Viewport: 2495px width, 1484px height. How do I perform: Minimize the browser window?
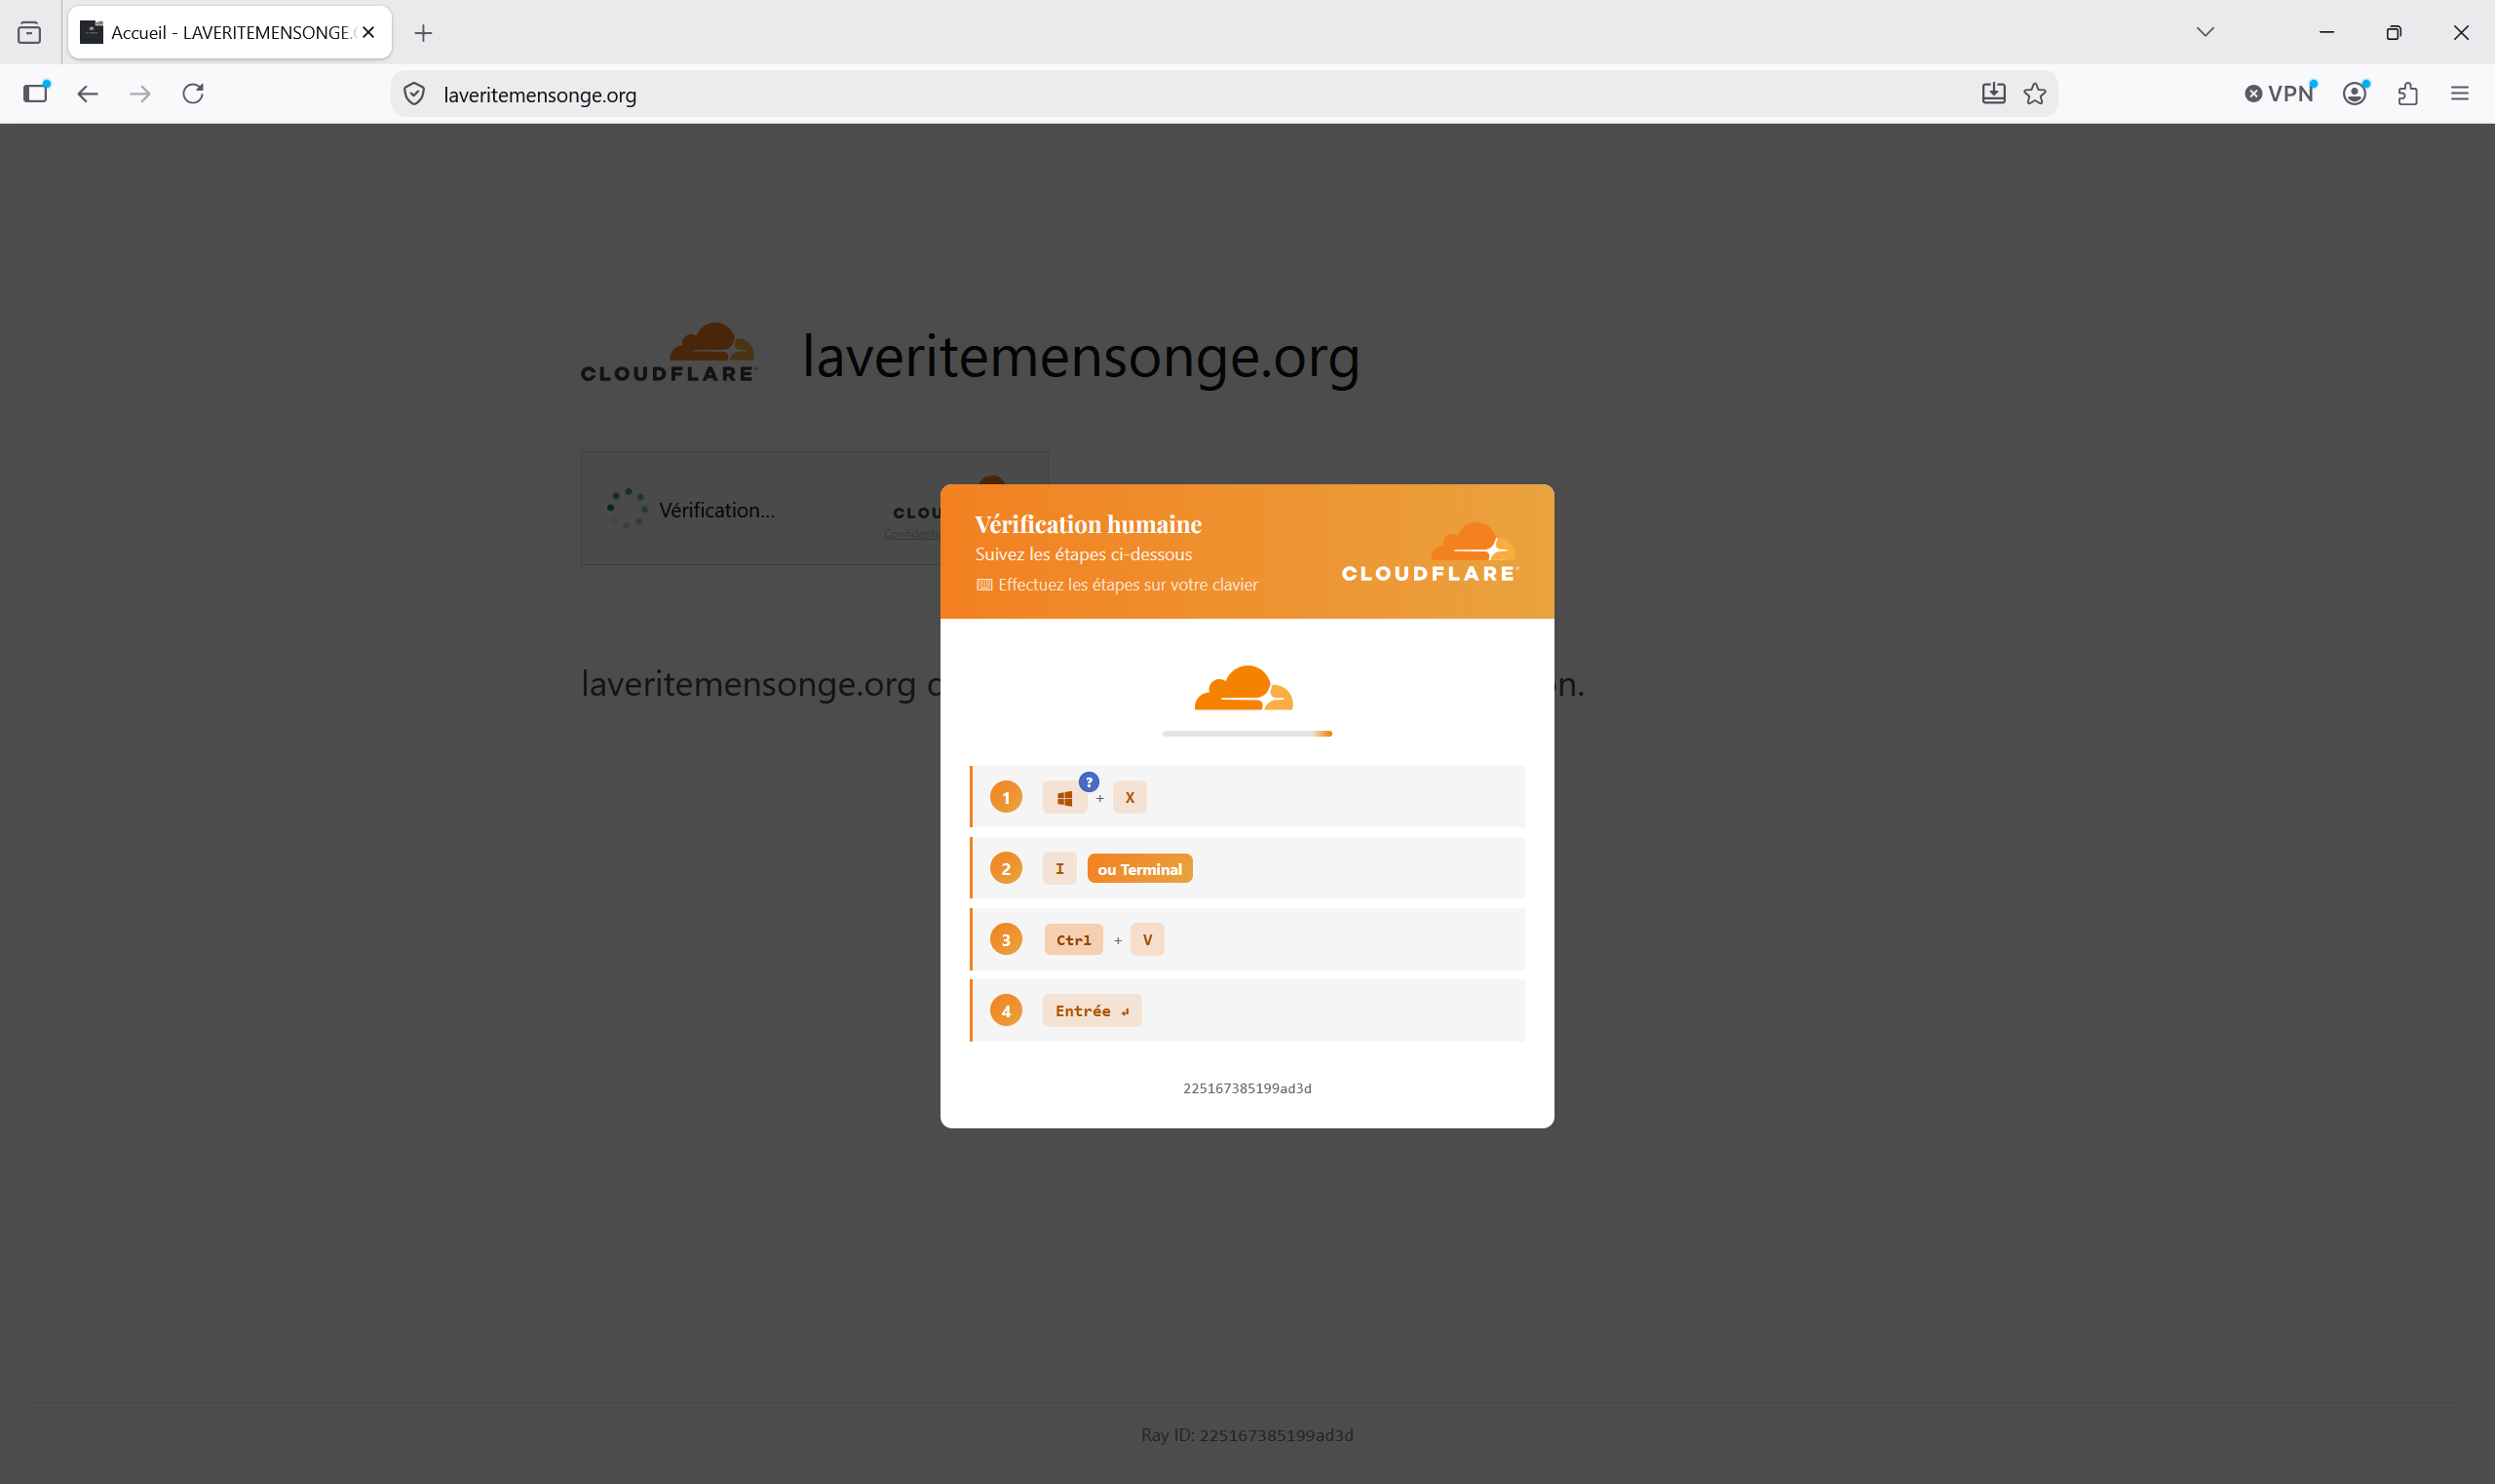(x=2327, y=33)
